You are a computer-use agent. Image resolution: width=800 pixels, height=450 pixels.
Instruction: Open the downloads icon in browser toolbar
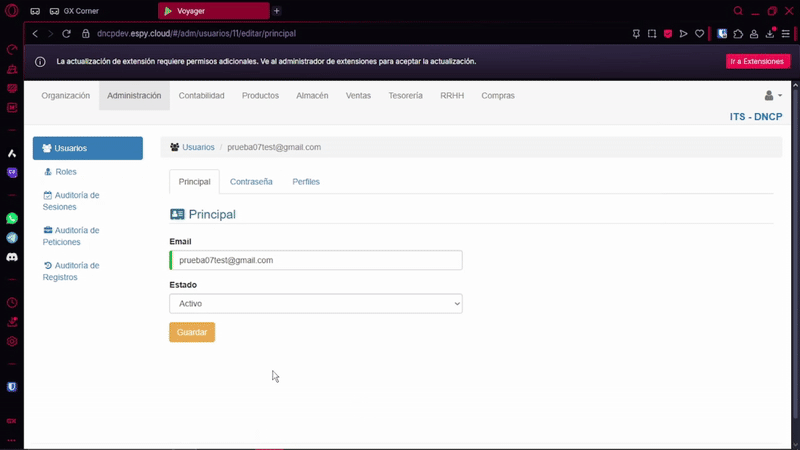coord(769,33)
